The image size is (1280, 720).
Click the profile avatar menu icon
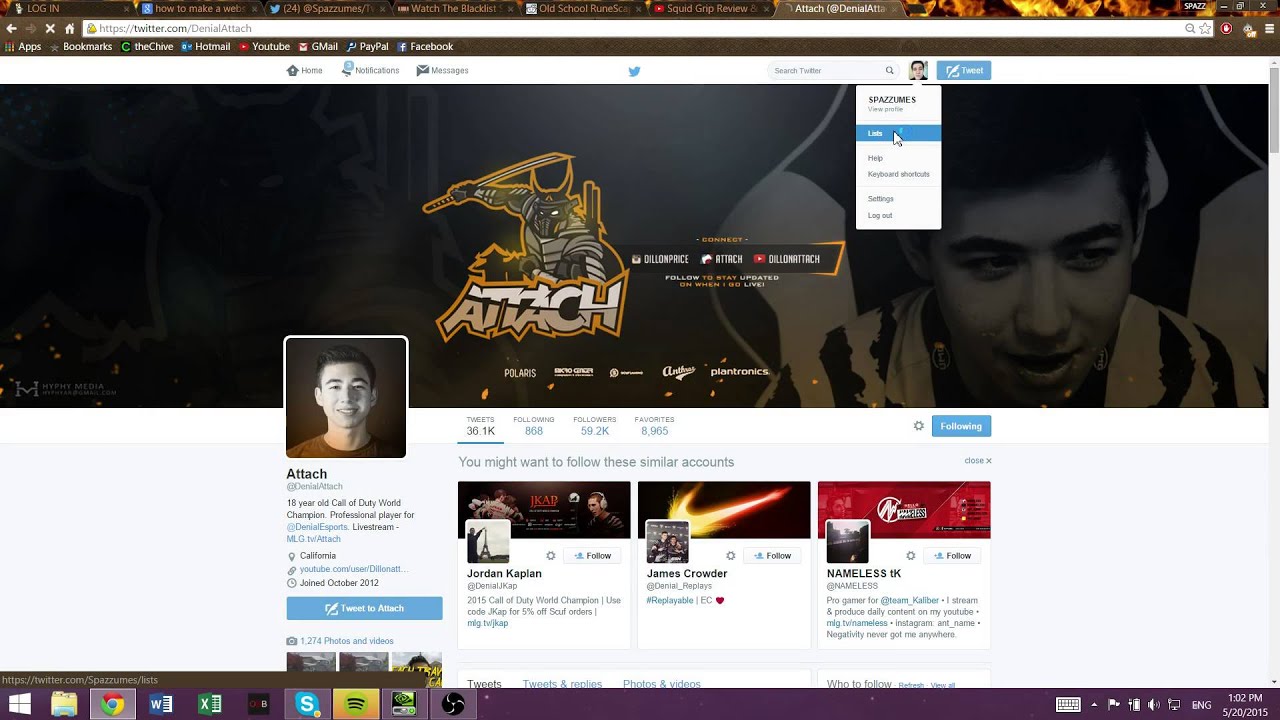pos(918,70)
